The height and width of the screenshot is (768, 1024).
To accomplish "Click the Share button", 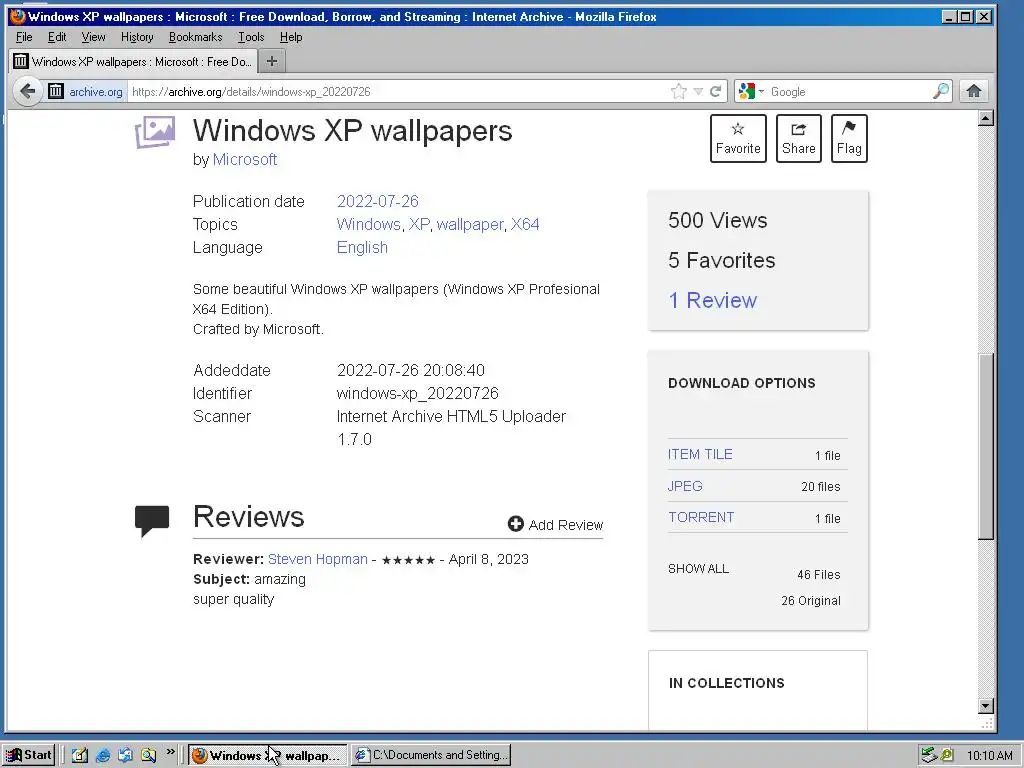I will [x=799, y=138].
